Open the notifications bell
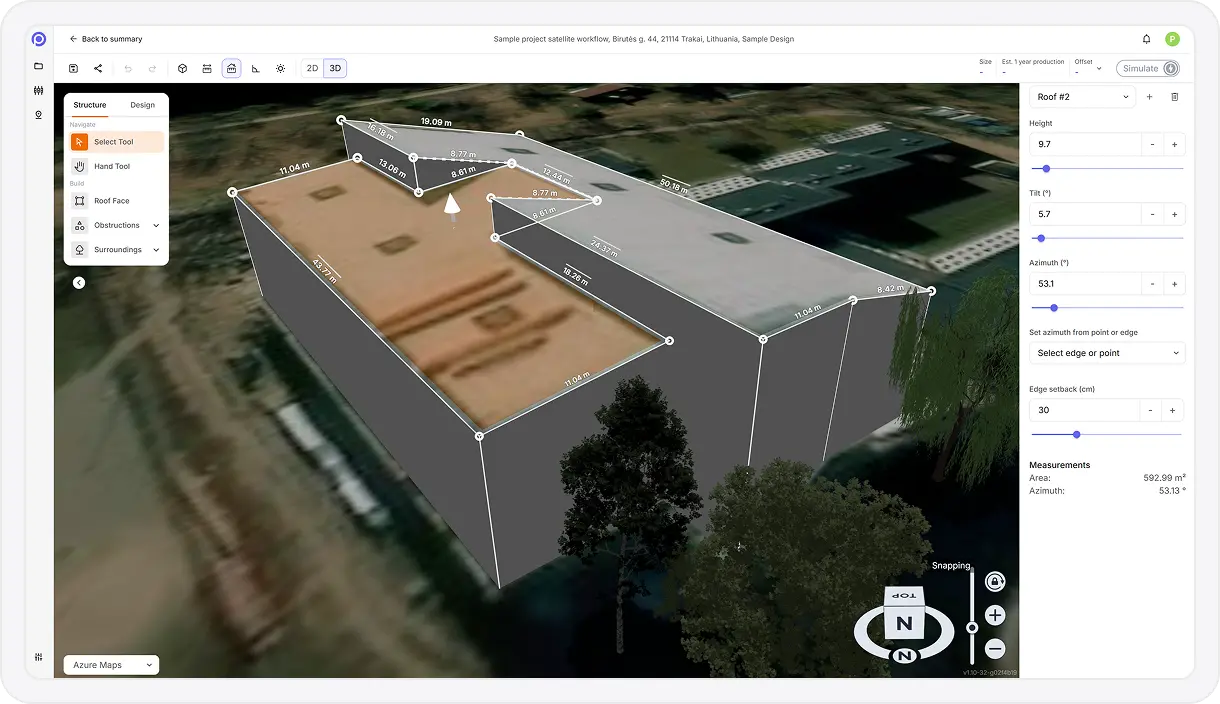The width and height of the screenshot is (1220, 704). [1146, 39]
